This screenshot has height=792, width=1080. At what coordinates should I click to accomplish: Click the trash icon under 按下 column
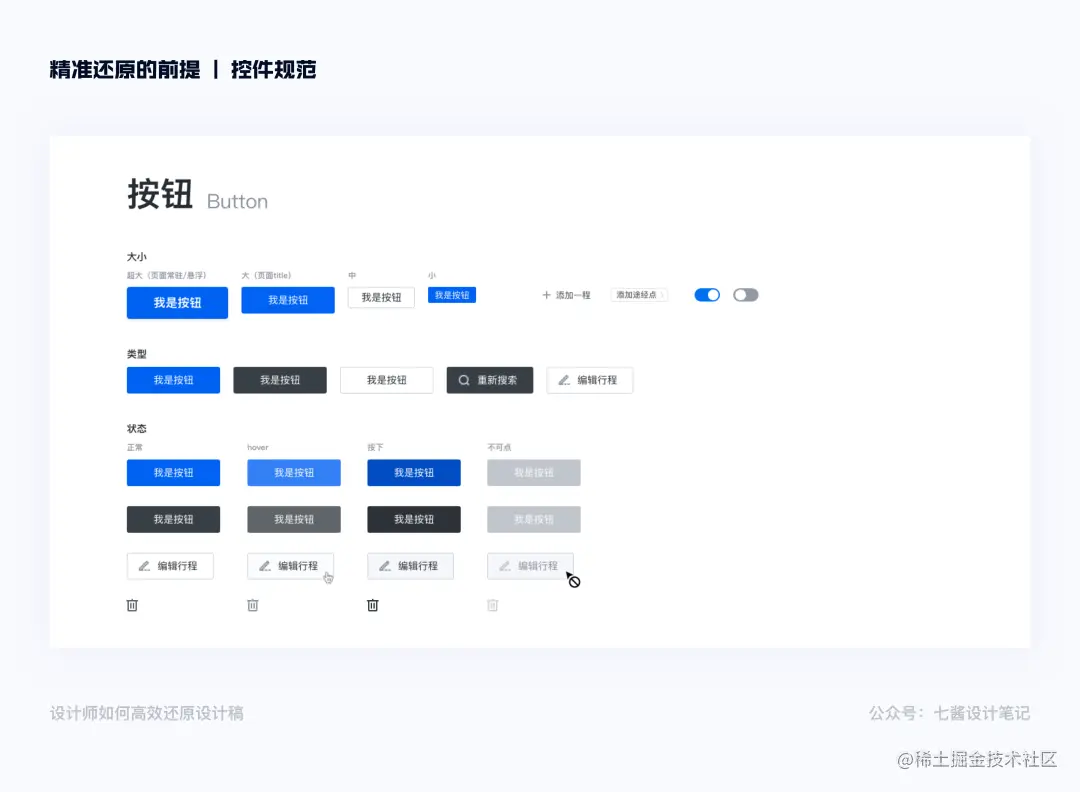click(x=372, y=605)
